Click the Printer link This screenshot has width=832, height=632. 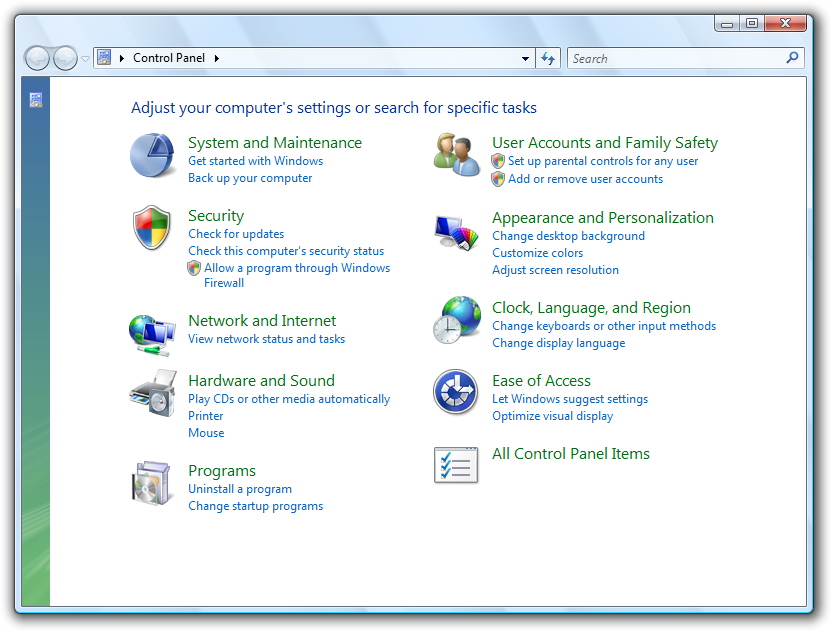(205, 416)
